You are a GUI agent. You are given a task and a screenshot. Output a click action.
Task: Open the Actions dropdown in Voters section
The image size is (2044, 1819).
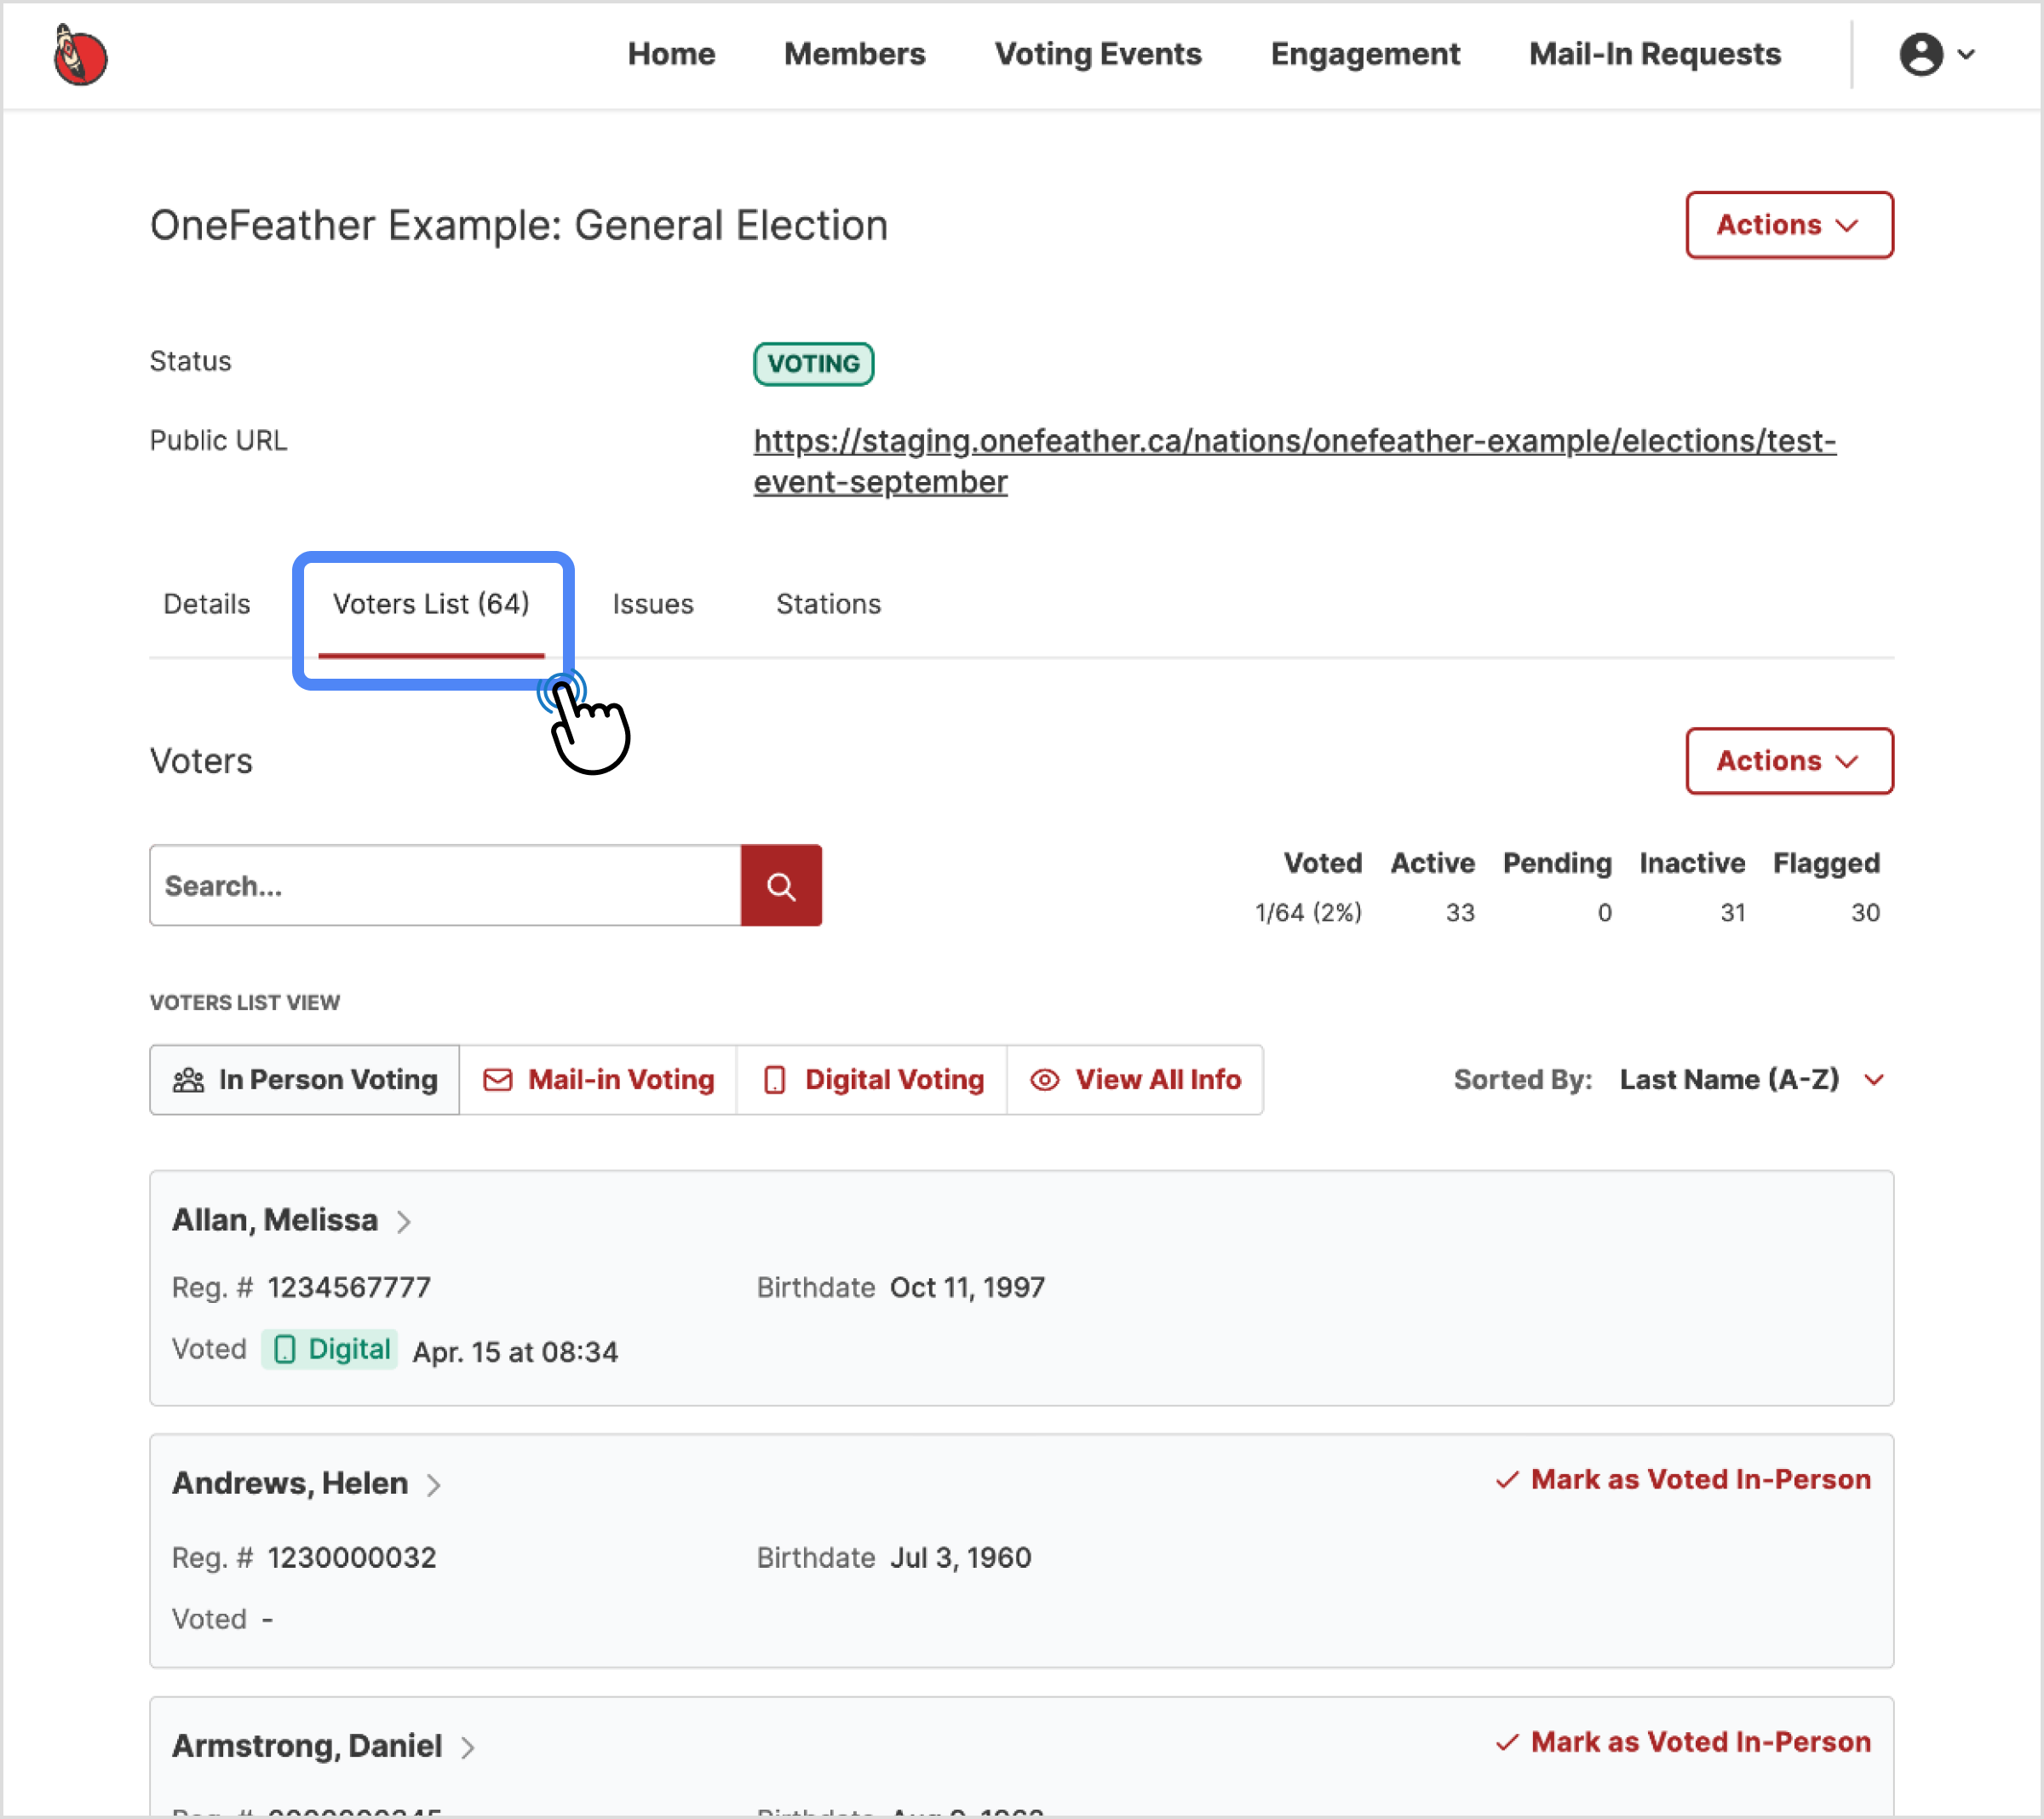coord(1789,761)
